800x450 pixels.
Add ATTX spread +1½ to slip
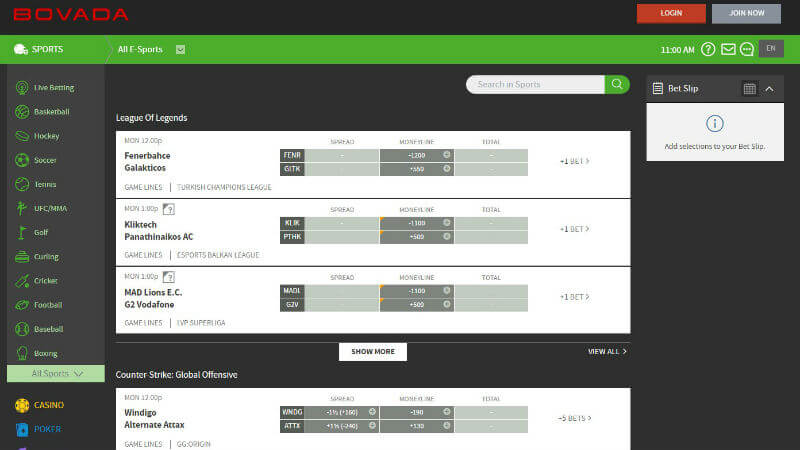point(342,426)
